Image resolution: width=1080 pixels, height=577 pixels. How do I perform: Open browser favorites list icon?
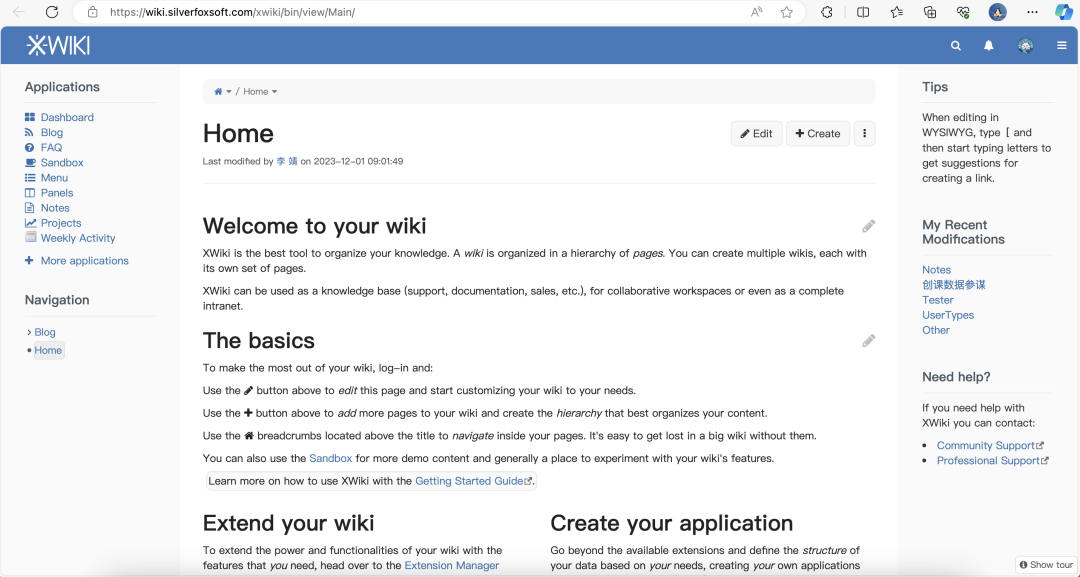pyautogui.click(x=896, y=12)
